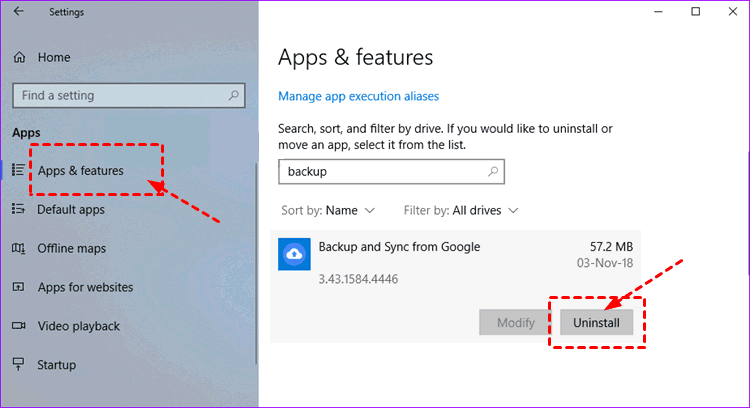Click the Home icon in sidebar

(x=19, y=57)
